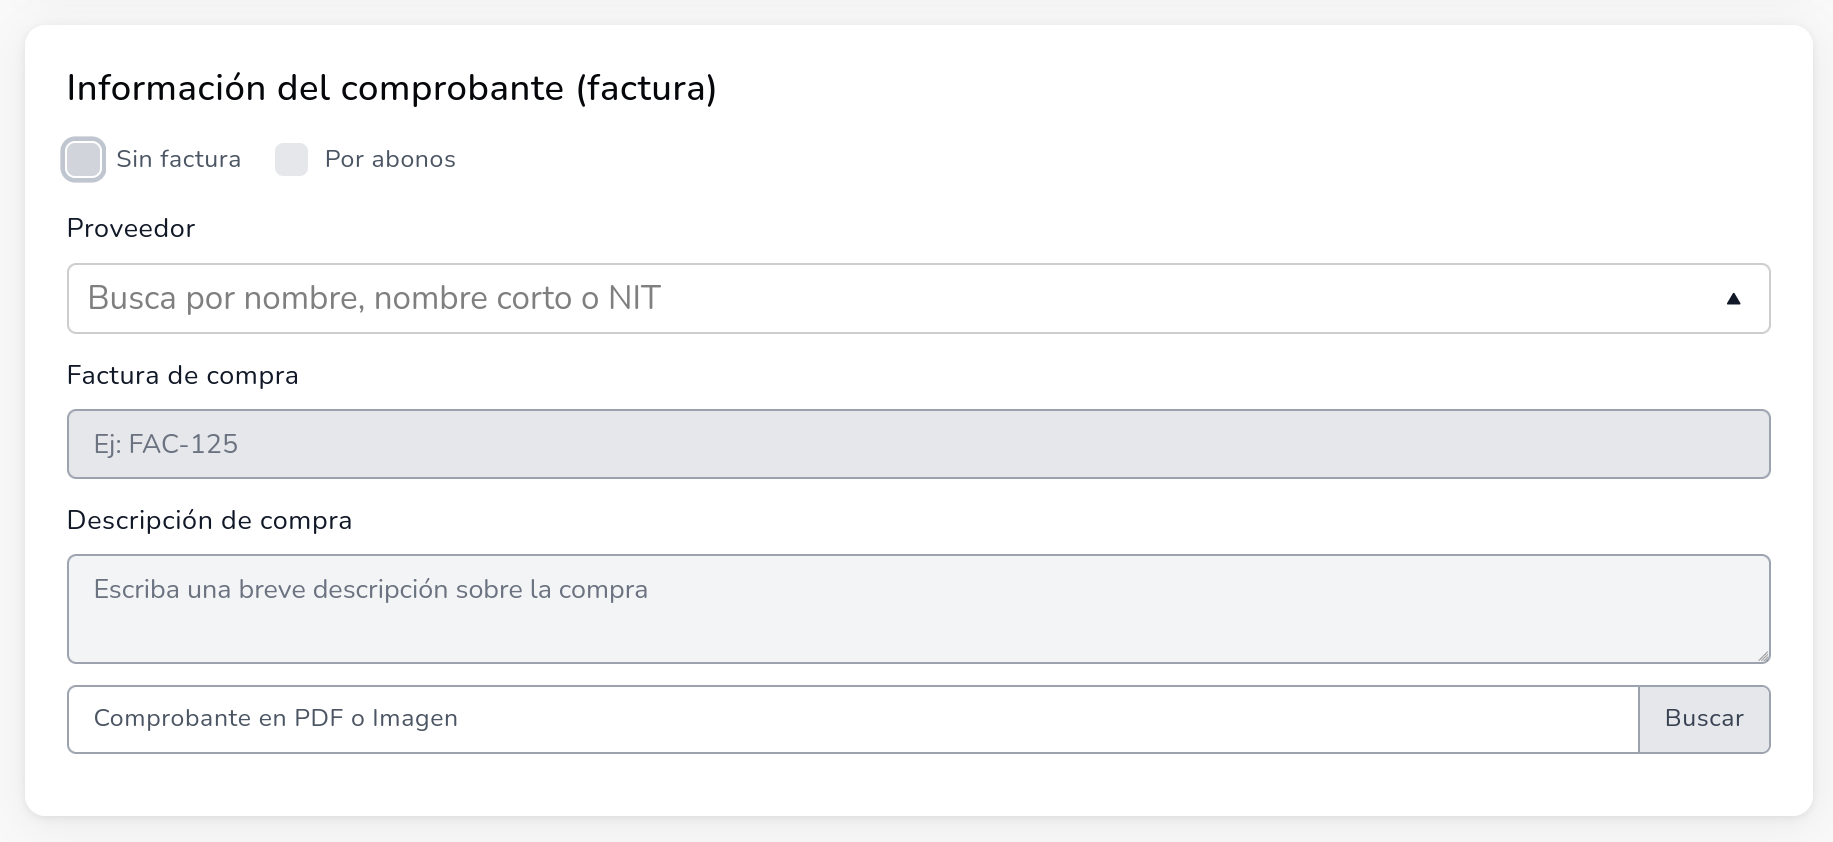1833x842 pixels.
Task: Click the Información del comprobante heading
Action: [x=392, y=88]
